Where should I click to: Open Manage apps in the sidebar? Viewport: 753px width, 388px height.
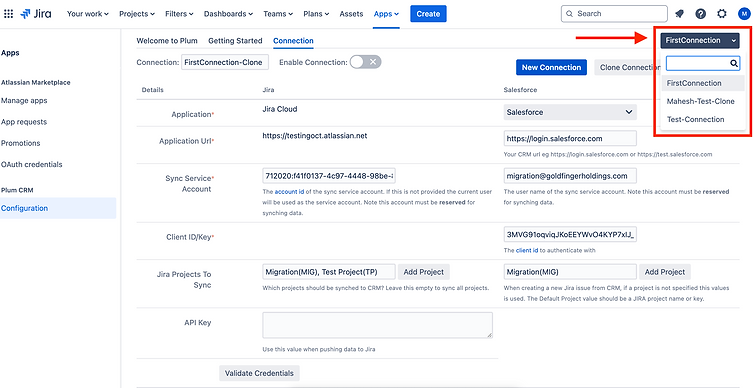coord(24,101)
